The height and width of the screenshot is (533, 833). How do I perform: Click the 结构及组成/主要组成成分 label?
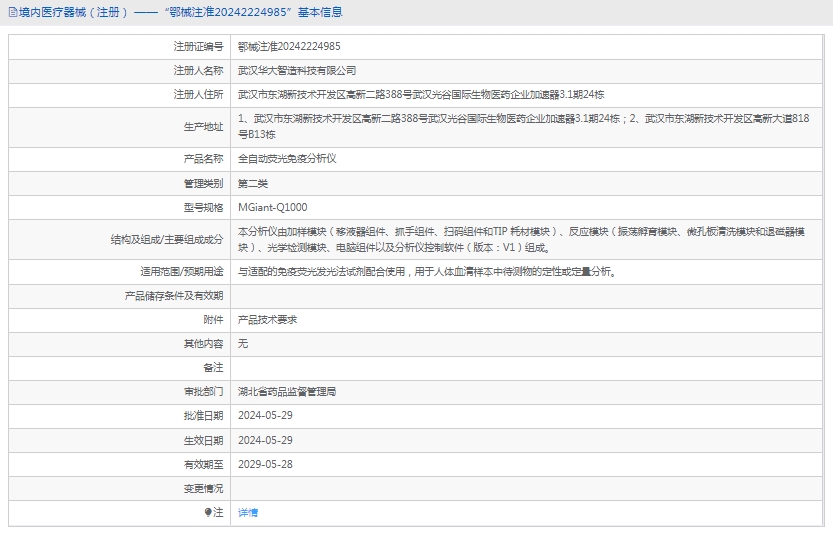(x=167, y=240)
